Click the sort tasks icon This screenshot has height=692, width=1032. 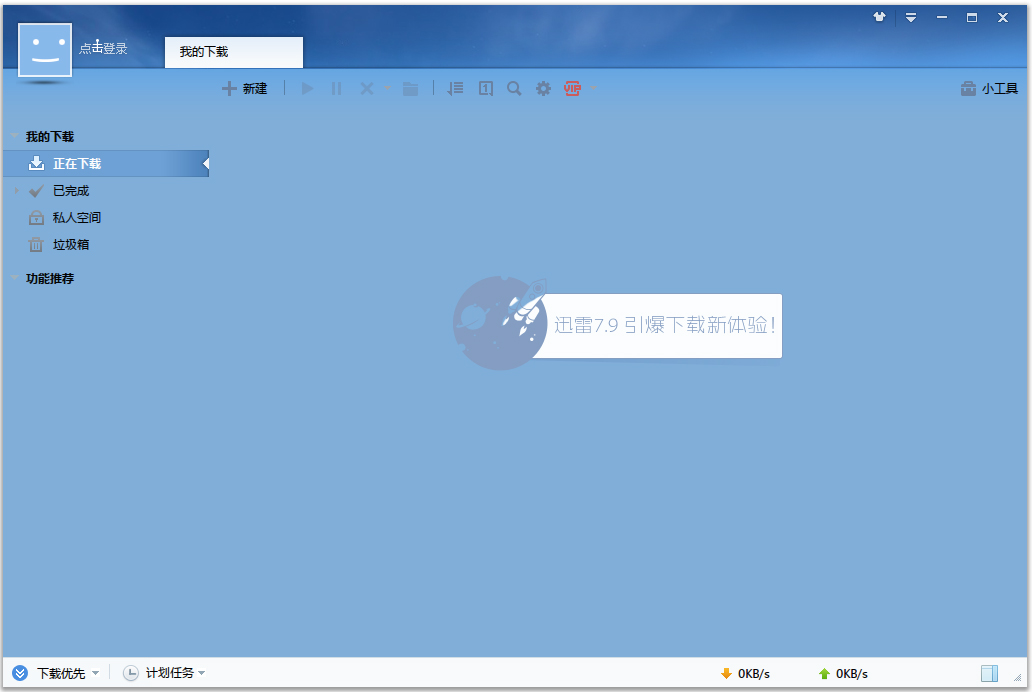point(454,88)
